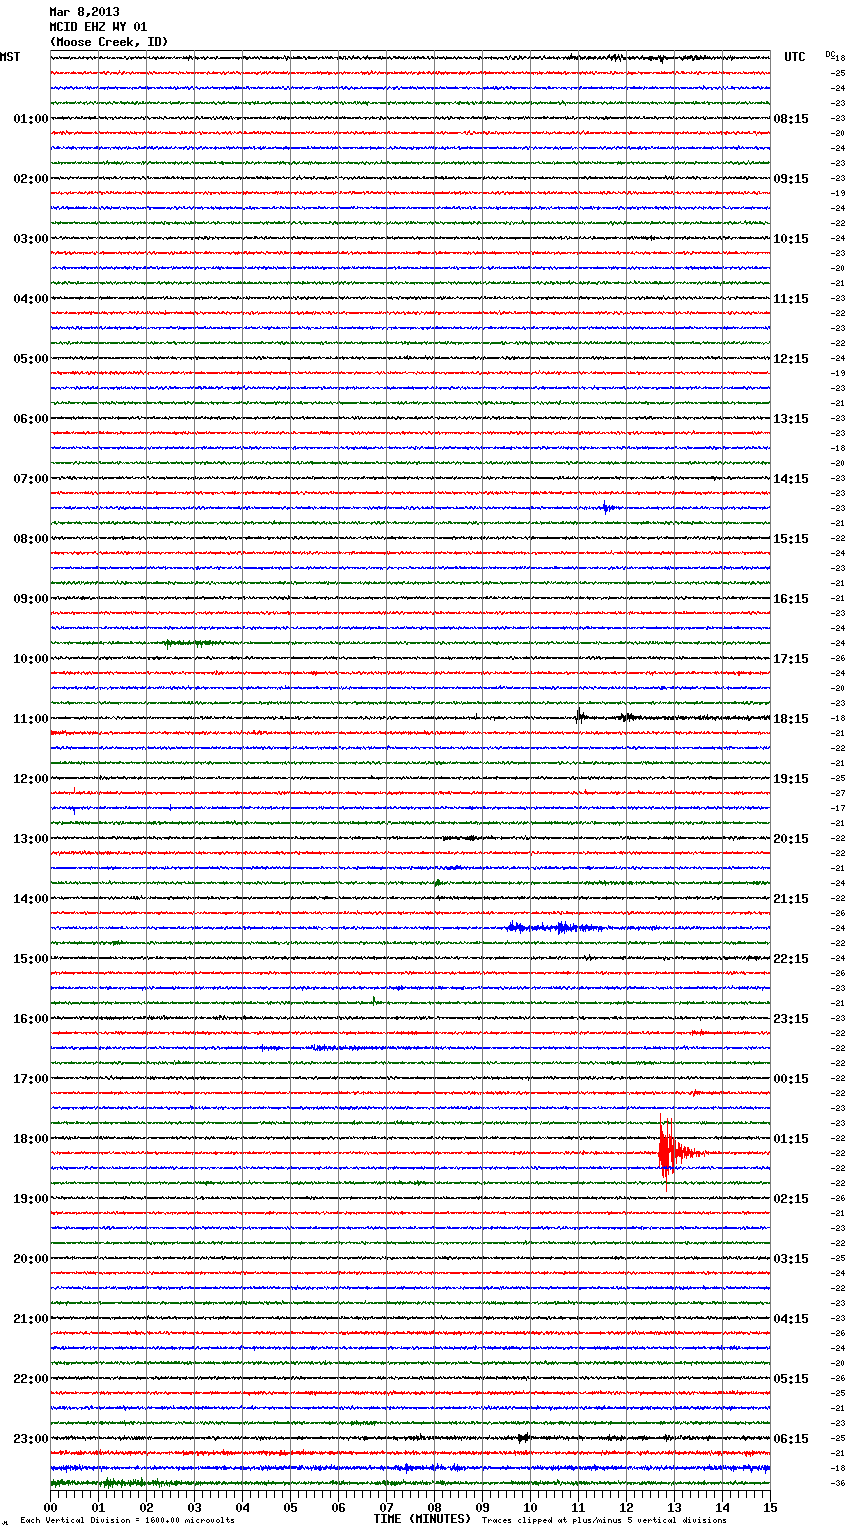Click the 06:15 UTC time label

[x=791, y=1439]
